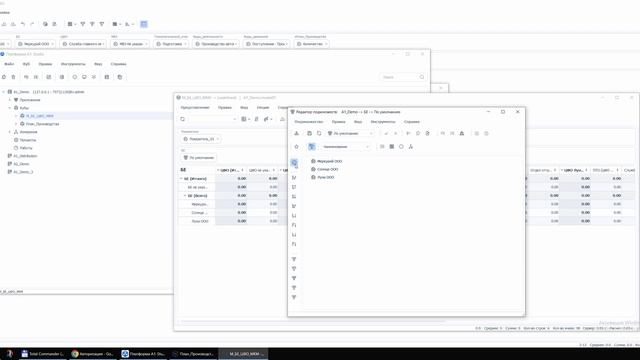
Task: Open Инструменты menu in subset editor
Action: point(382,122)
